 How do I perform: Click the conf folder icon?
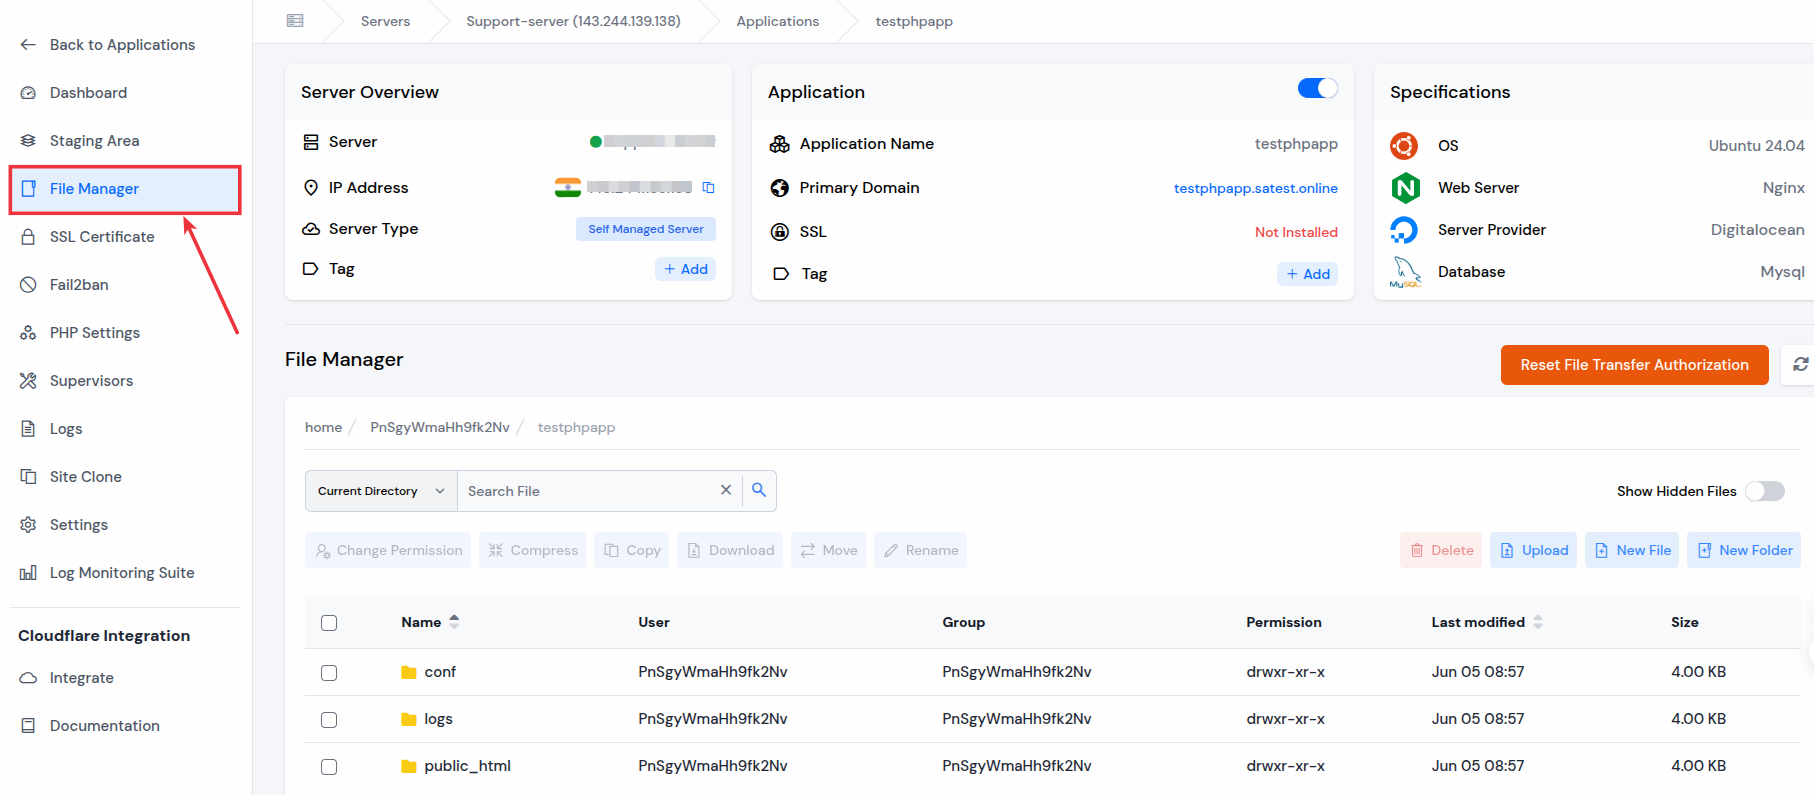coord(408,672)
